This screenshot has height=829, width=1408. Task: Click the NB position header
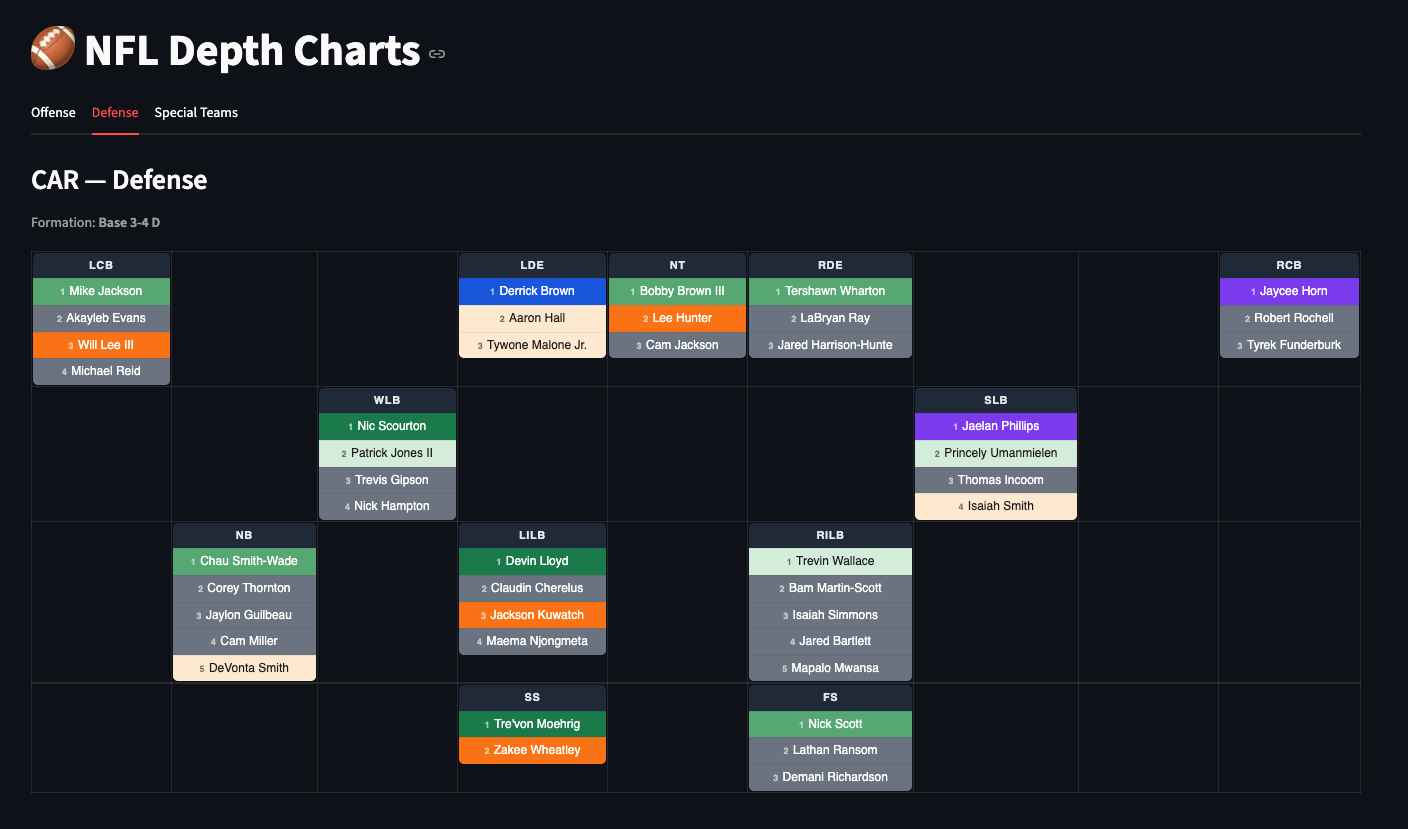[244, 535]
